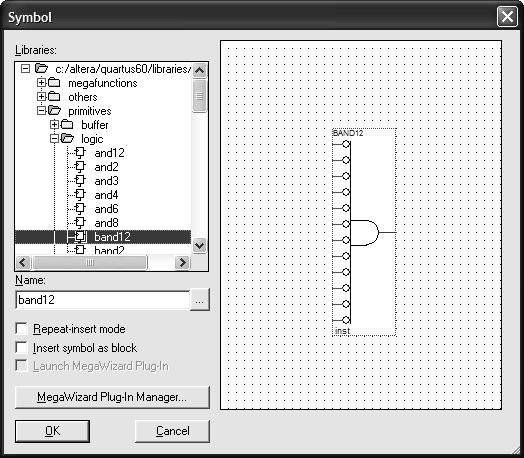
Task: Confirm with the OK button
Action: [x=52, y=431]
